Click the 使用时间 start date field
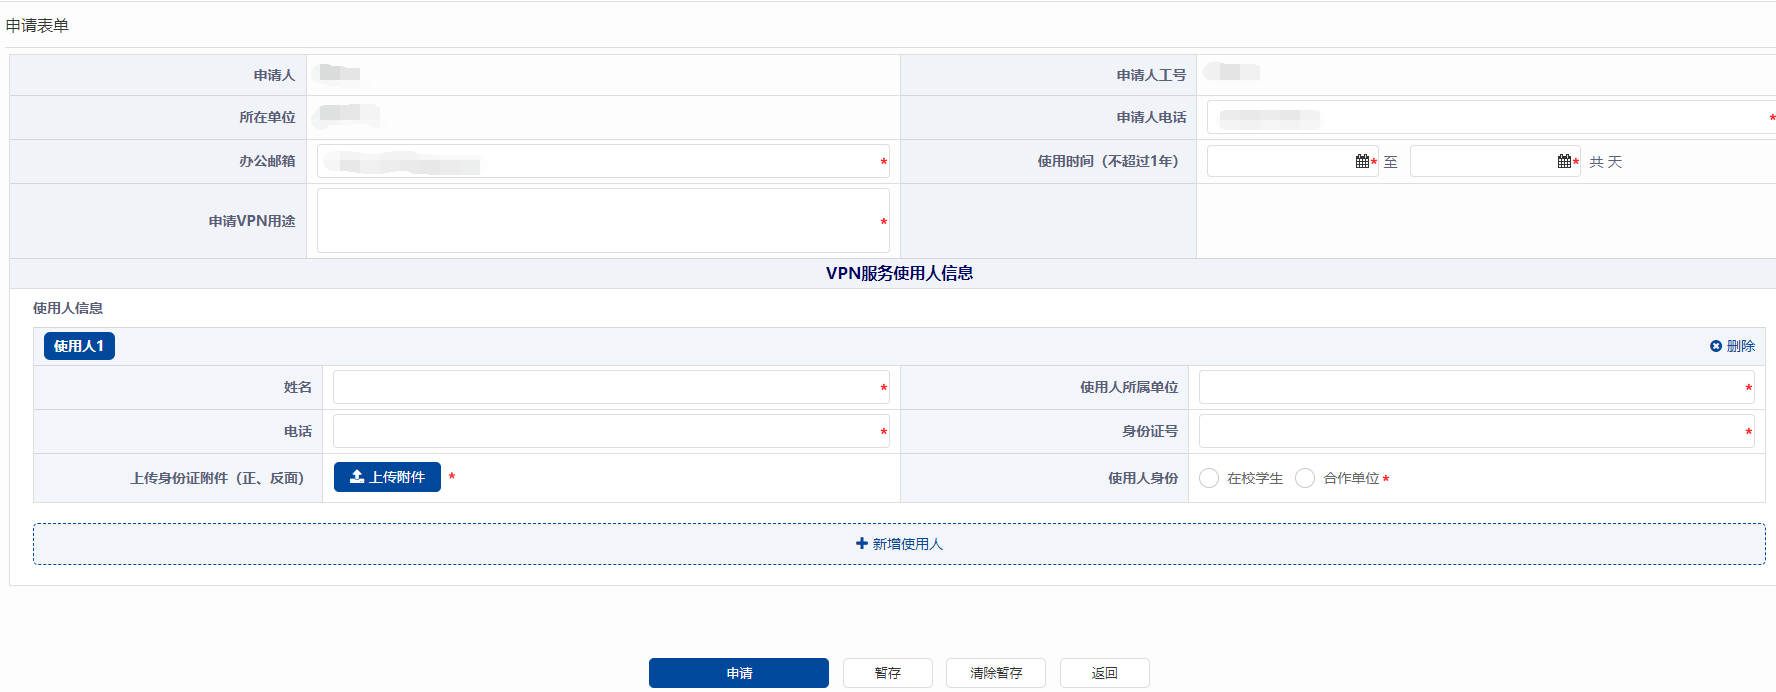1776x692 pixels. point(1280,161)
